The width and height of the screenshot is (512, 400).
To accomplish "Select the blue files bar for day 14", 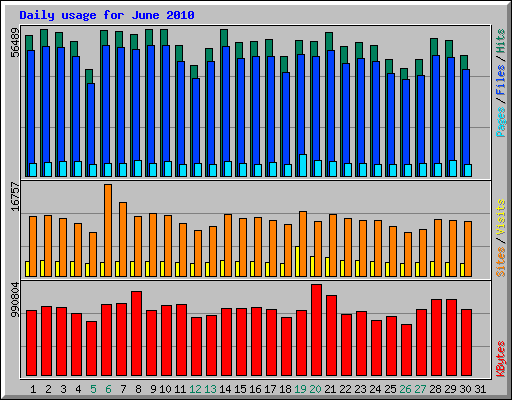I will tap(226, 111).
